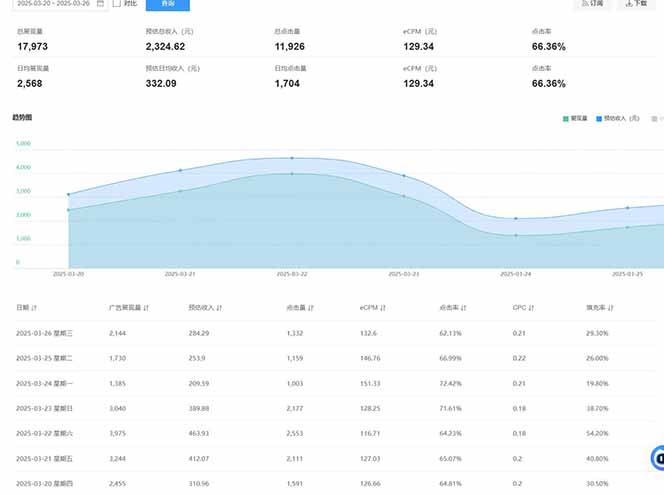Click sort icon beside 预估收入 header

click(220, 308)
